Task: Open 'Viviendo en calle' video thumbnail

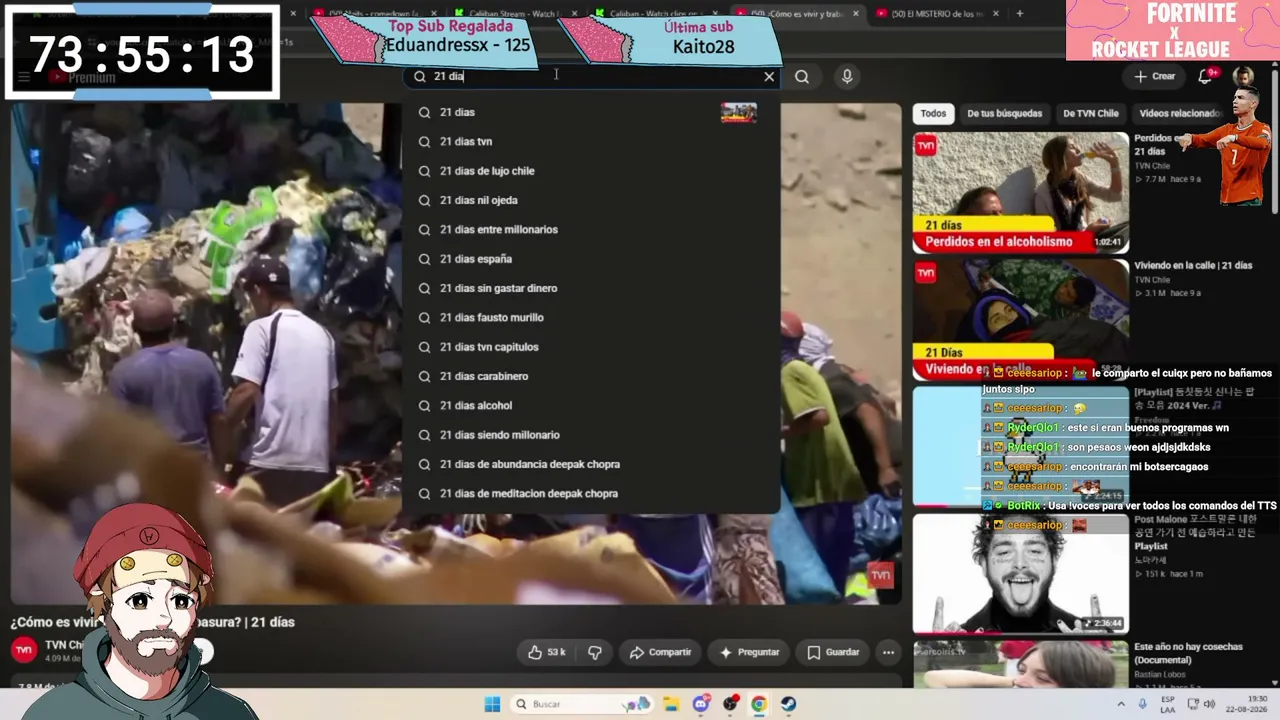Action: (x=1020, y=320)
